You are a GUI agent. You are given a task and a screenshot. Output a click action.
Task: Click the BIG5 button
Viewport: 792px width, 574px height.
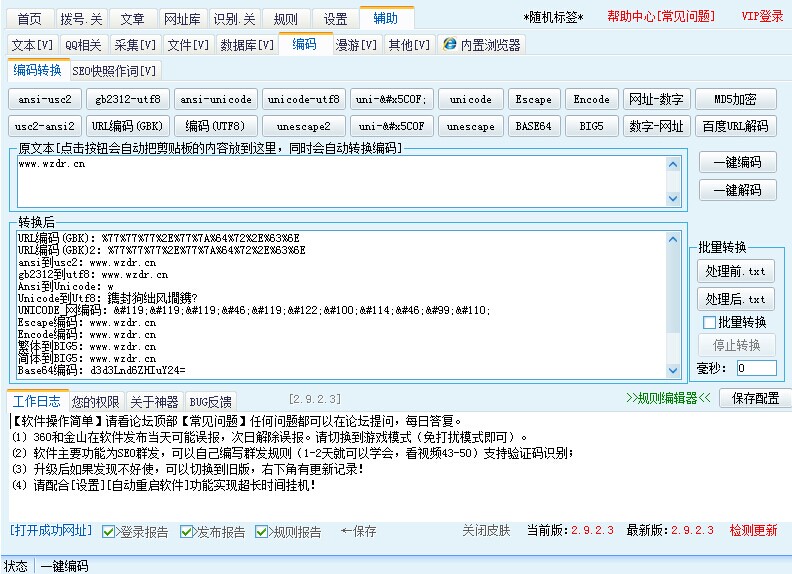[x=591, y=126]
